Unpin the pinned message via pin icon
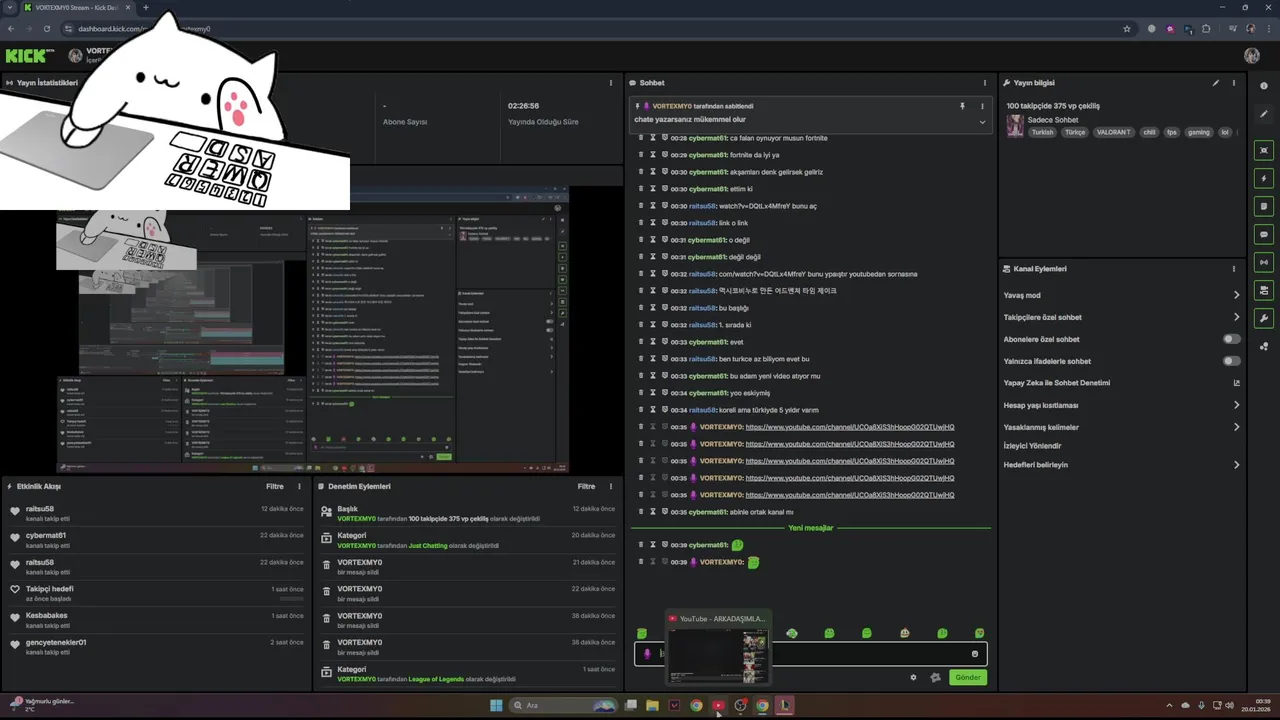This screenshot has width=1280, height=720. coord(962,106)
